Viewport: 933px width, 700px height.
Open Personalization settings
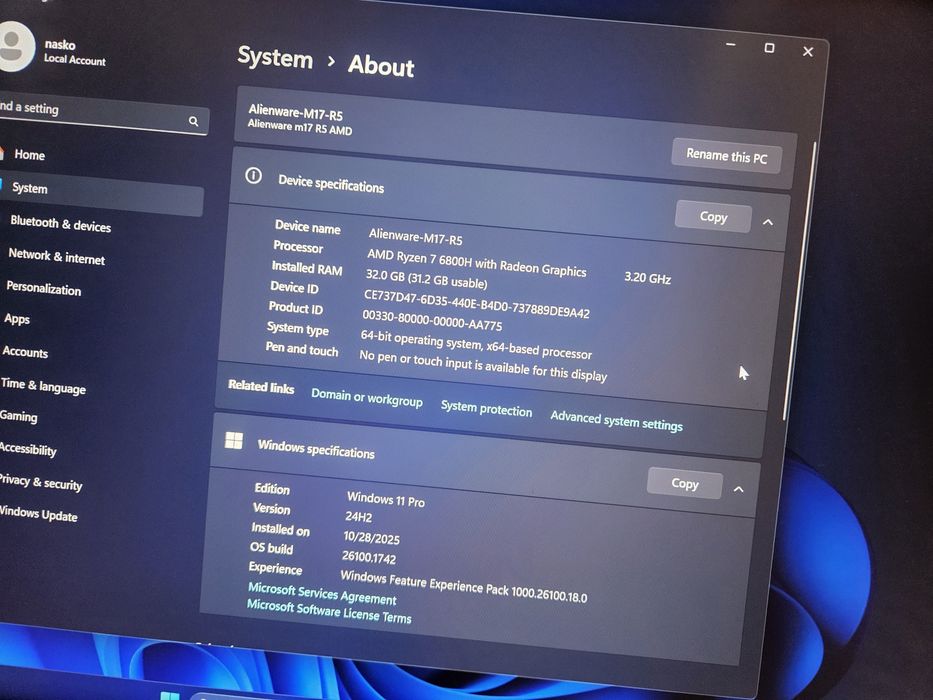43,288
